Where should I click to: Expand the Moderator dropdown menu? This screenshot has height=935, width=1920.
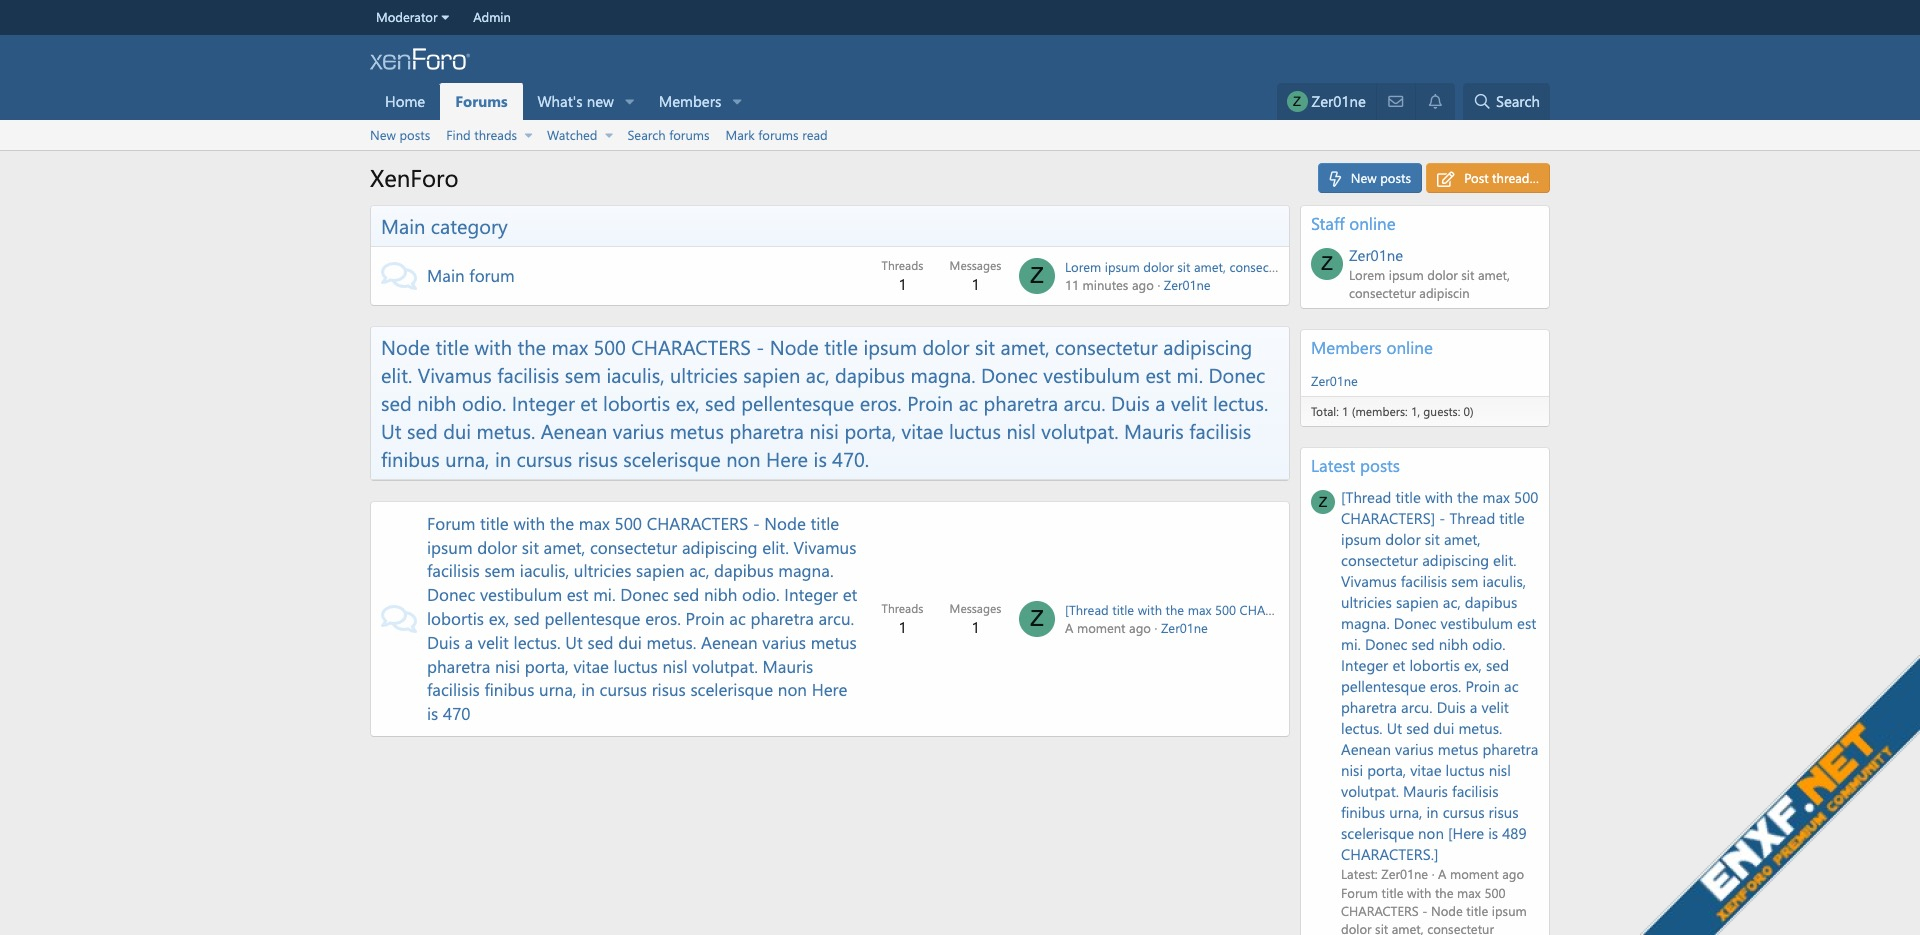[412, 17]
